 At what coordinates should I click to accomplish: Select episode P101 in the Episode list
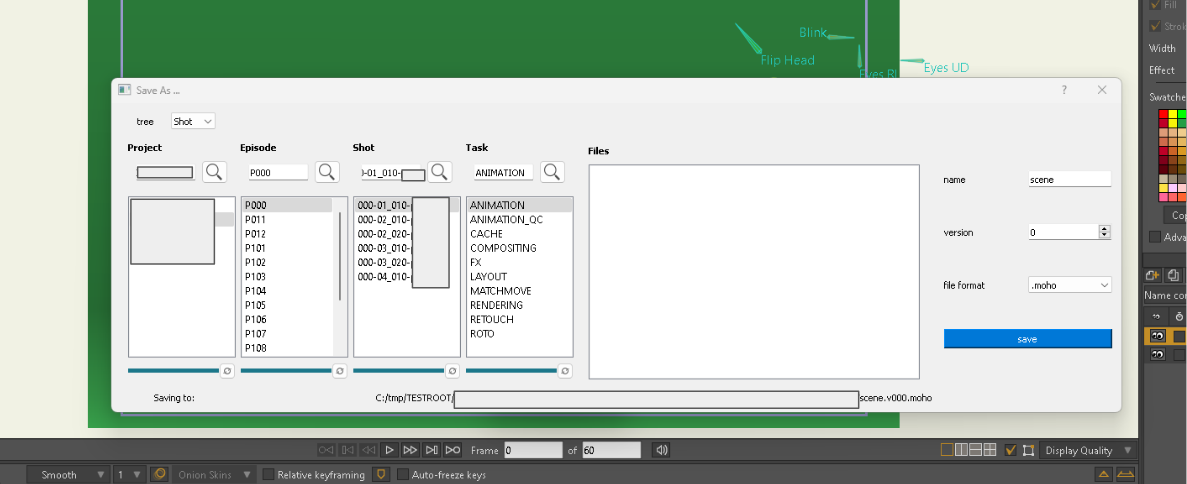click(256, 248)
